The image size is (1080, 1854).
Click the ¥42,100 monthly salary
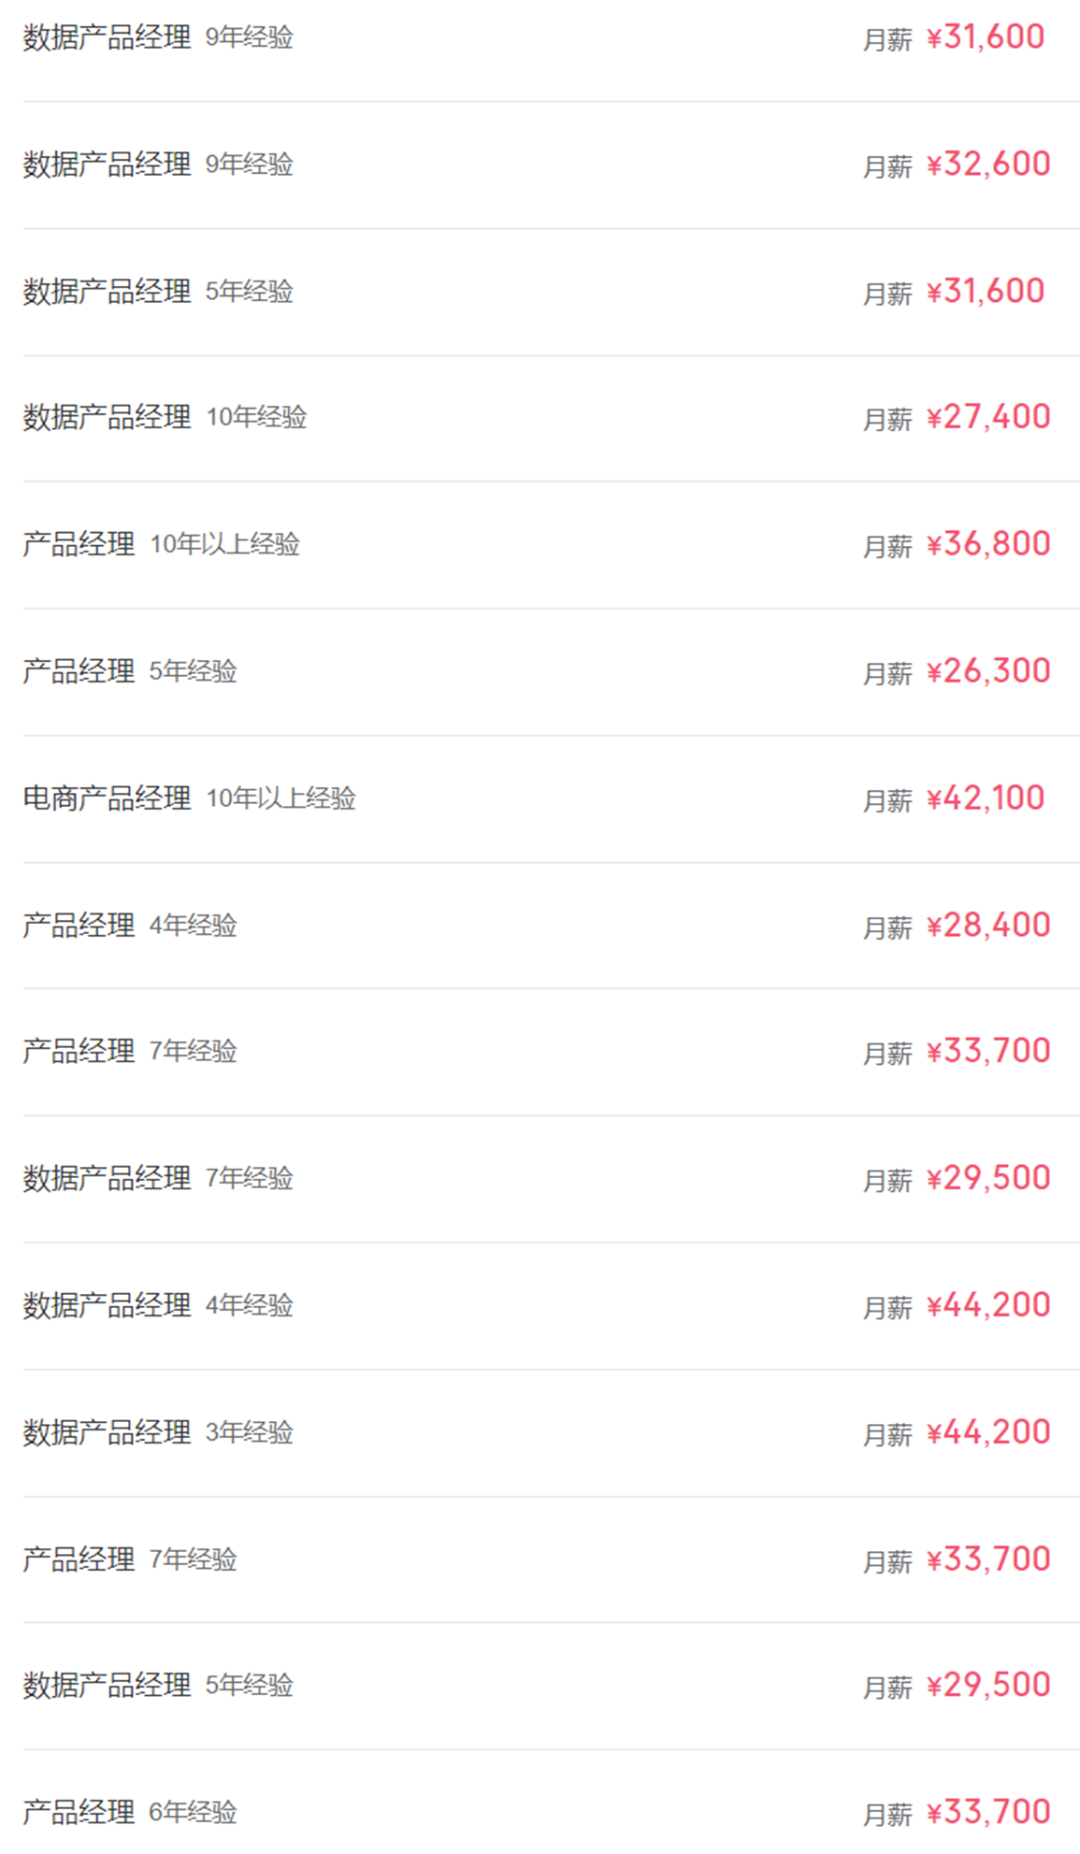985,798
